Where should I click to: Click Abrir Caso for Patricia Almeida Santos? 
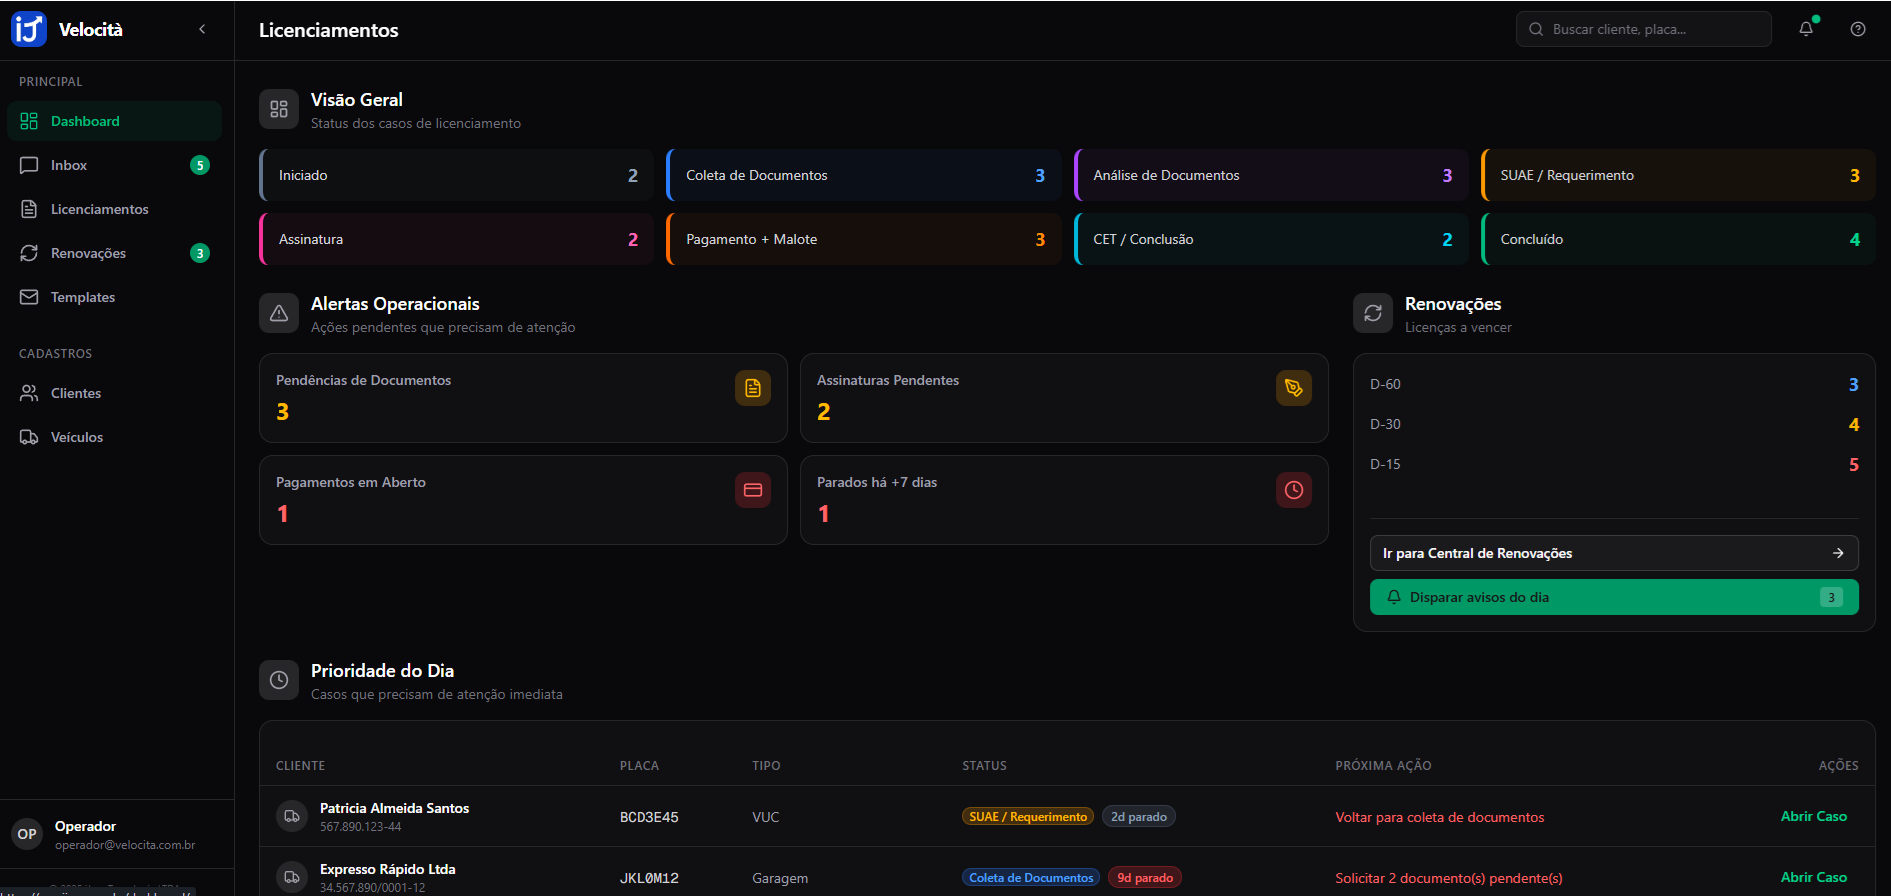click(1813, 816)
